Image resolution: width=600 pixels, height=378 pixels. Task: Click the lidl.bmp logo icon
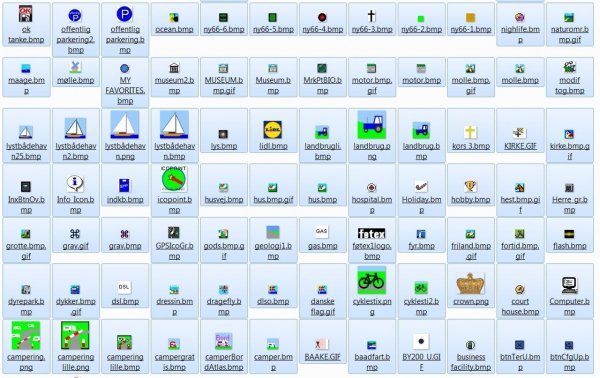pos(273,130)
